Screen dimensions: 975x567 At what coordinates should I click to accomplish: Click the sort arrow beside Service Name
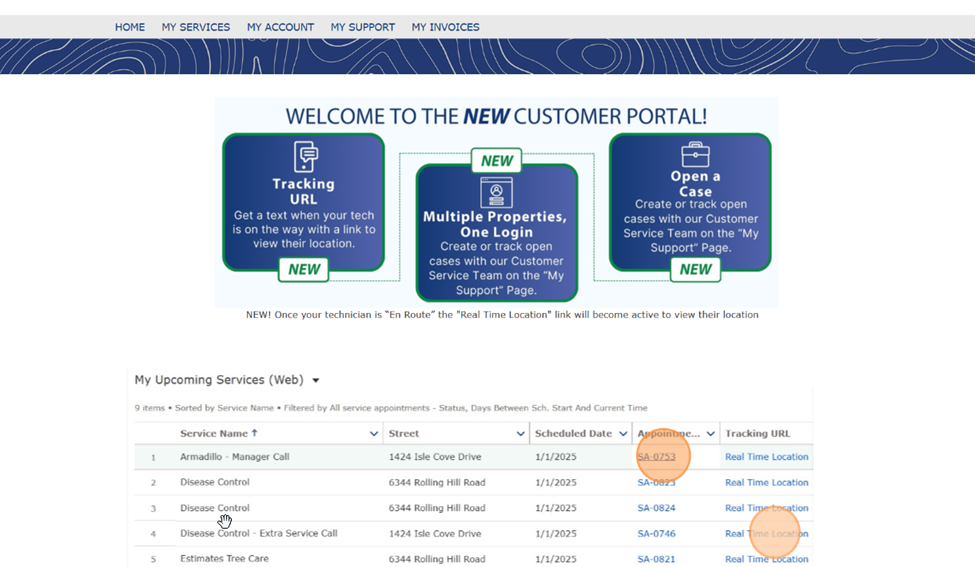[x=255, y=433]
